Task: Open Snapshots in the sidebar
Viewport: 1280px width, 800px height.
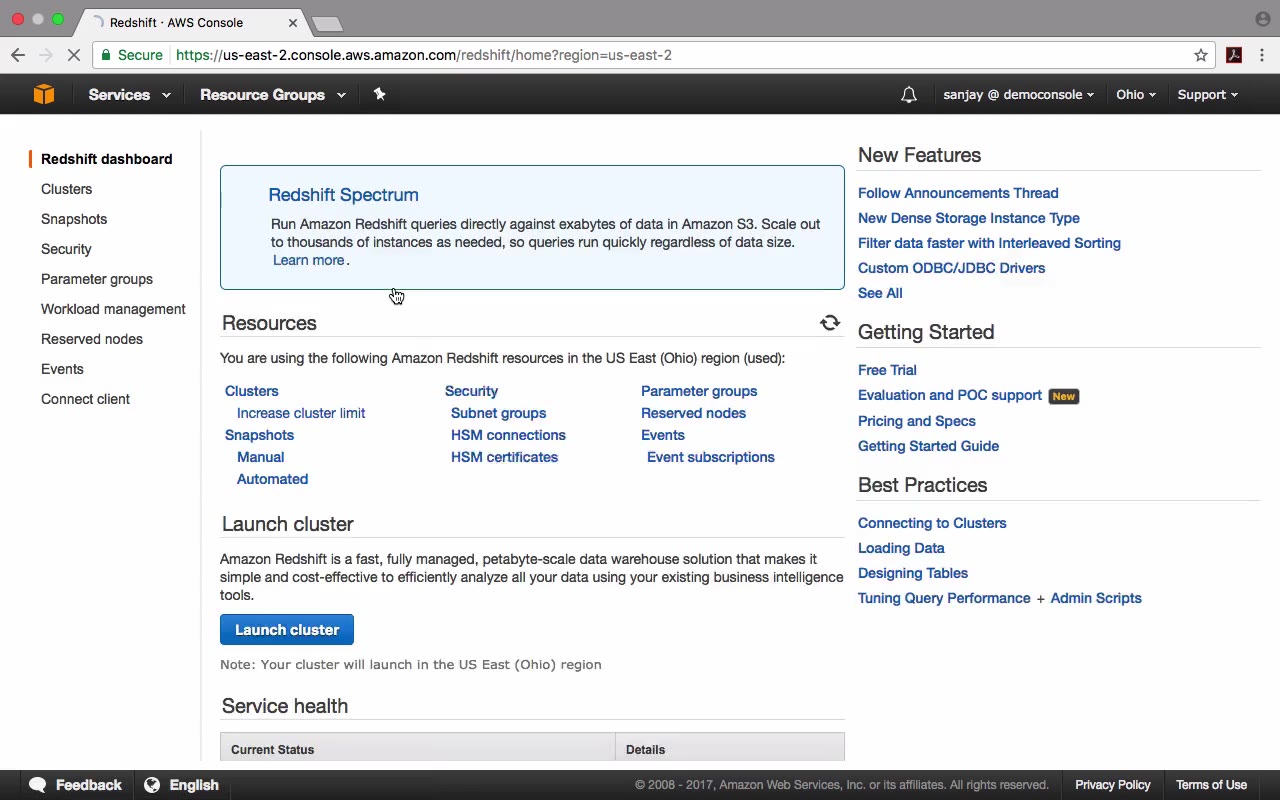Action: [x=74, y=219]
